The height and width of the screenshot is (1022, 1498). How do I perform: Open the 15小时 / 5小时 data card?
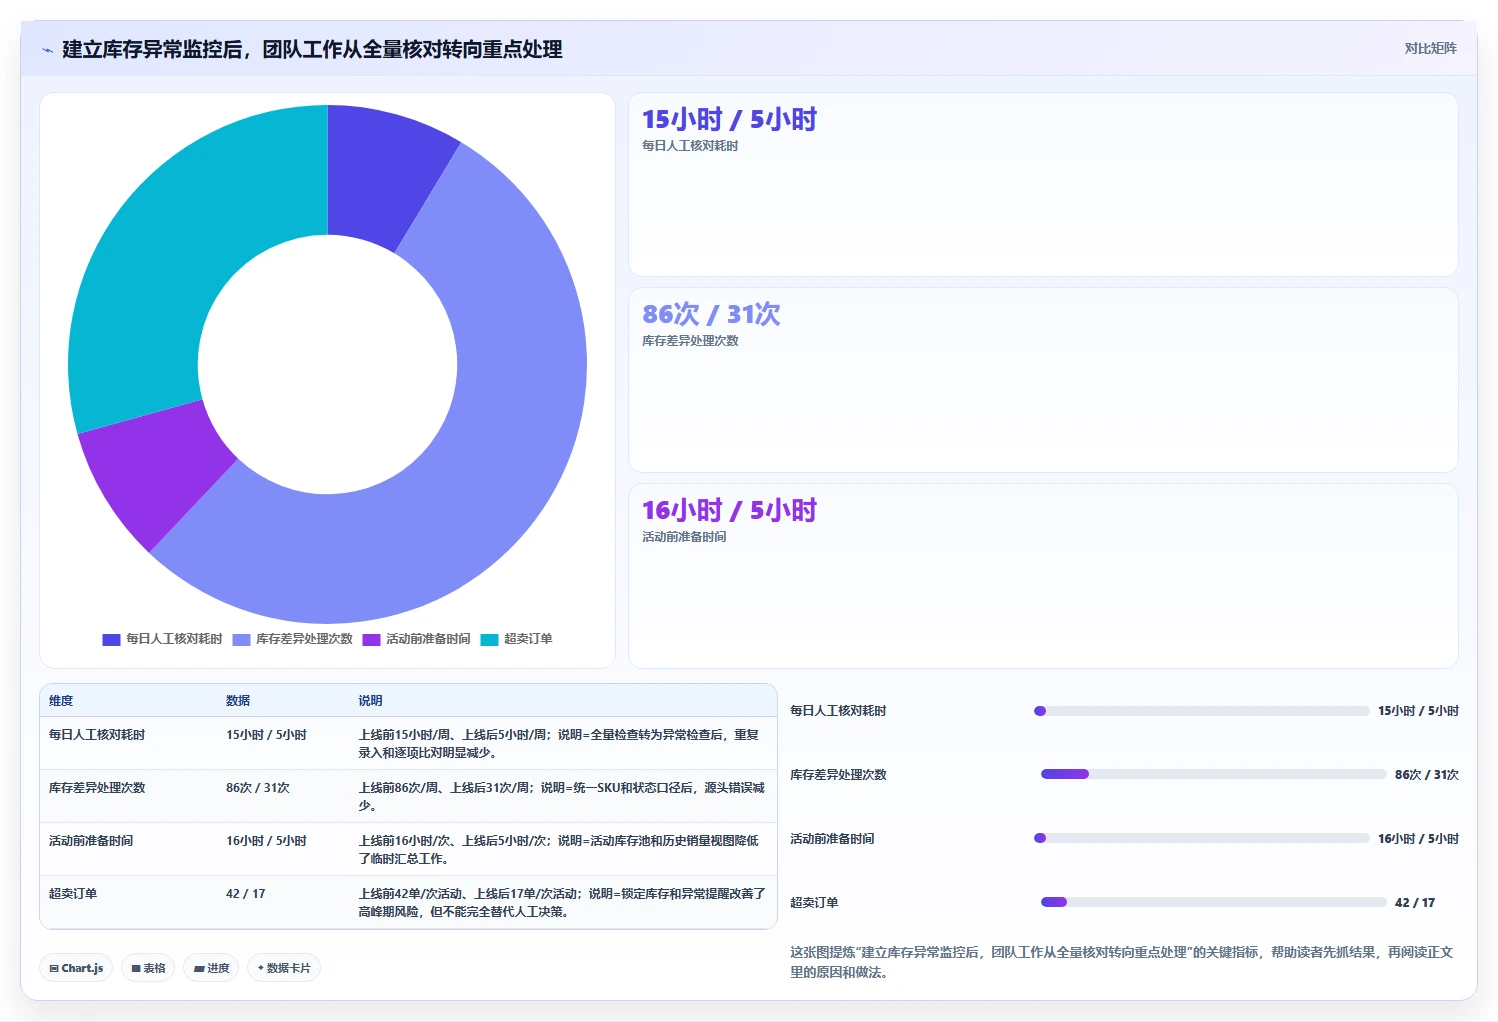(x=1043, y=185)
